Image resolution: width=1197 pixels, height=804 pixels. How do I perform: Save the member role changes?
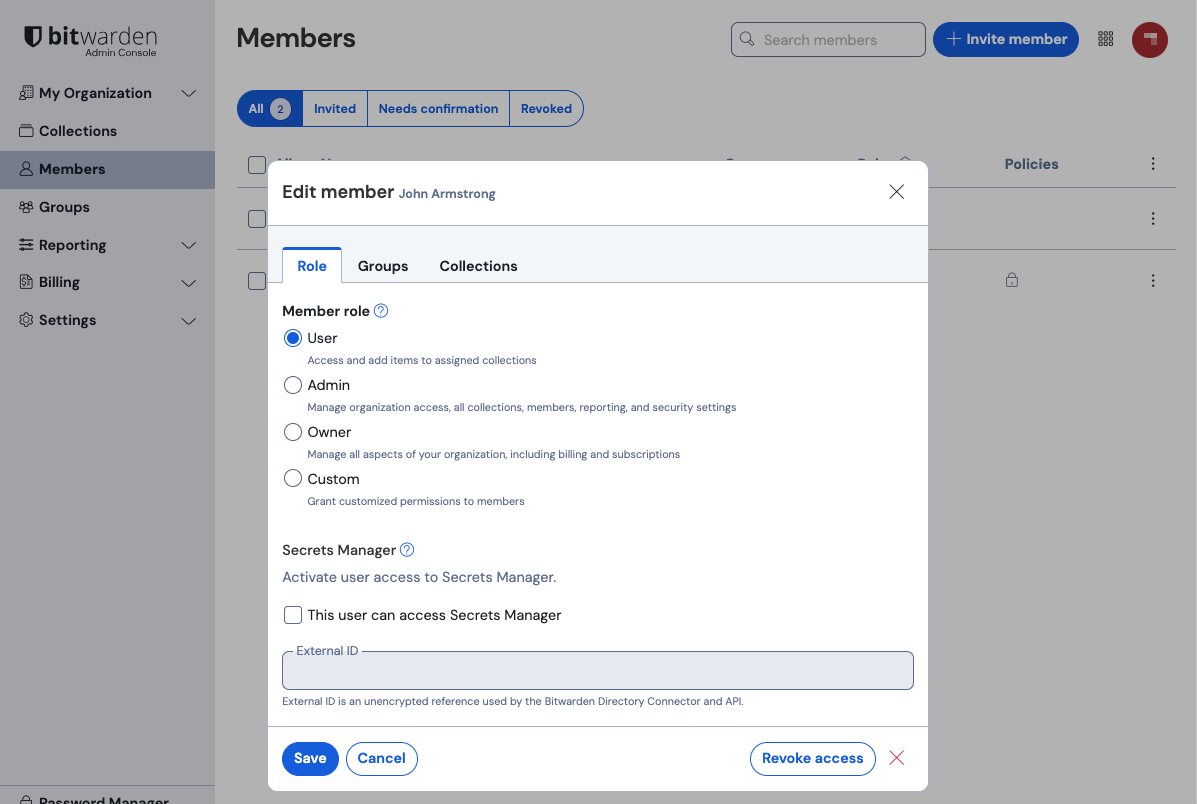pos(310,758)
